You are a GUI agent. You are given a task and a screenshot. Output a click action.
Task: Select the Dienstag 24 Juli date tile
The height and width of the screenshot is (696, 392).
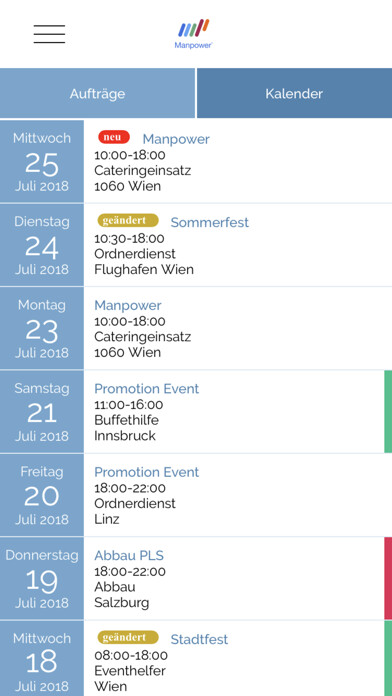pyautogui.click(x=42, y=245)
